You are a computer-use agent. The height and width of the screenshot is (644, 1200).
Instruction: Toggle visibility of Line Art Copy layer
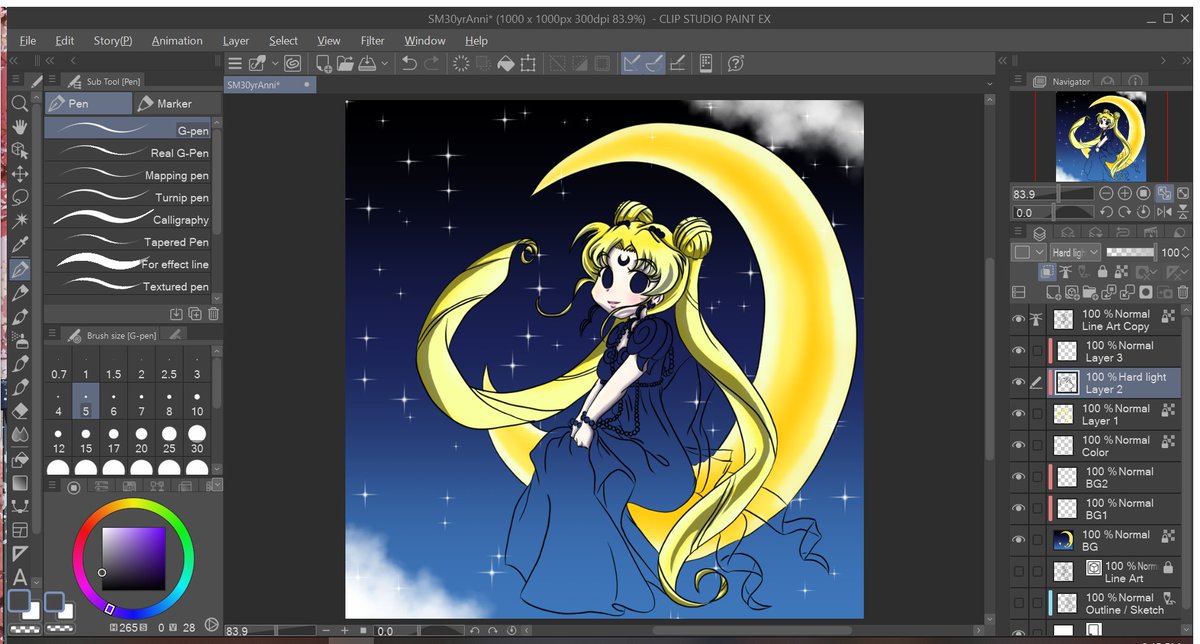point(1019,320)
